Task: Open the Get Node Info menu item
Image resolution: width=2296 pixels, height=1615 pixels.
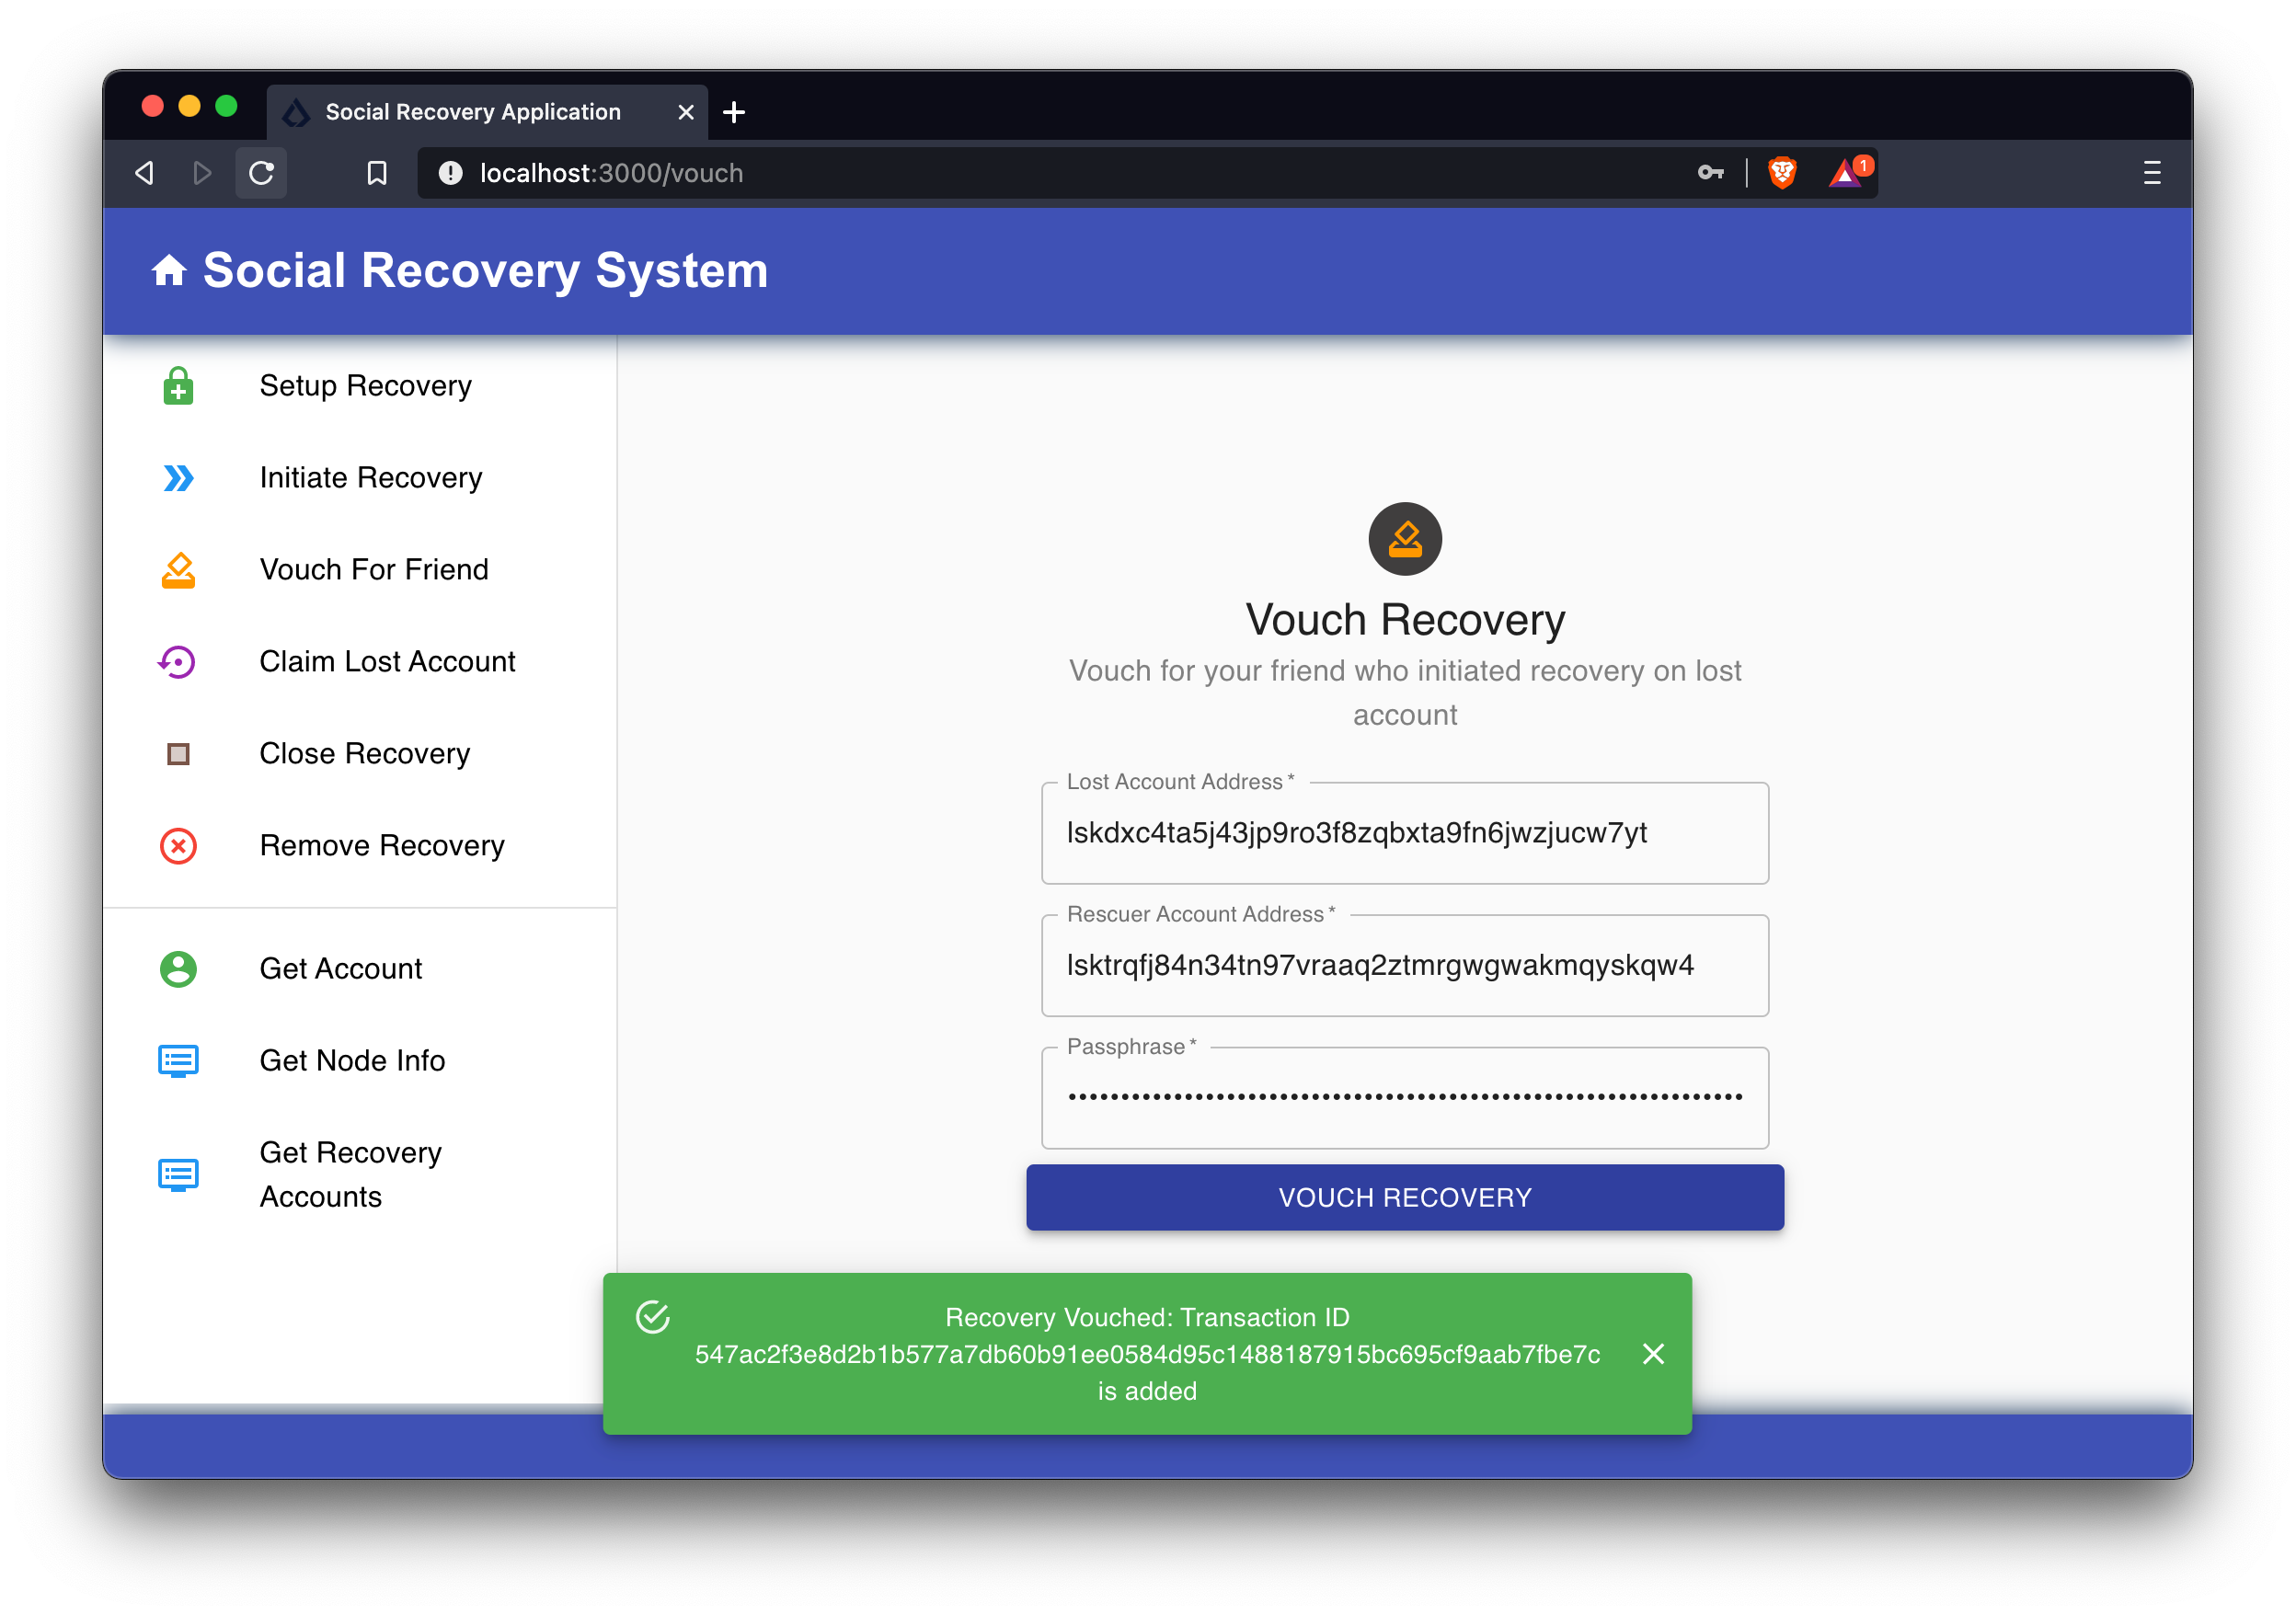Action: [352, 1061]
